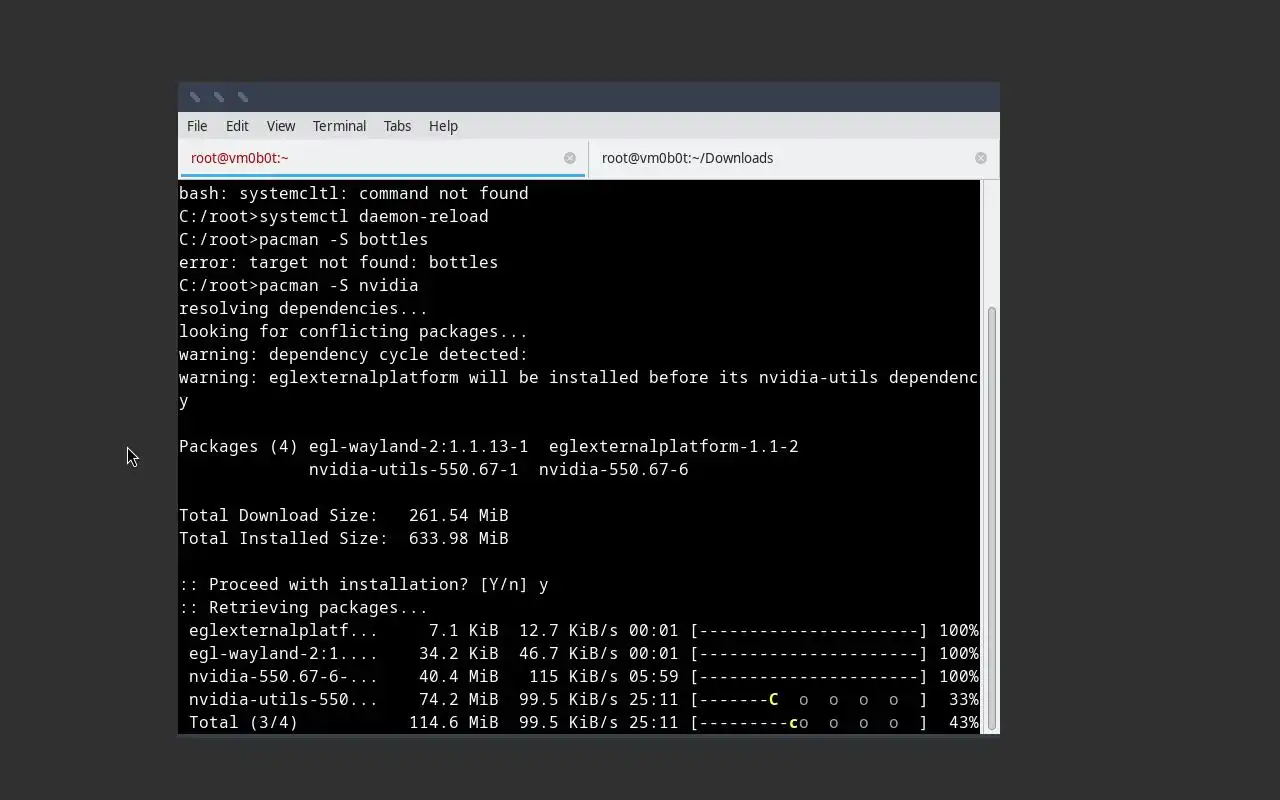Open the Tabs menu

tap(397, 126)
